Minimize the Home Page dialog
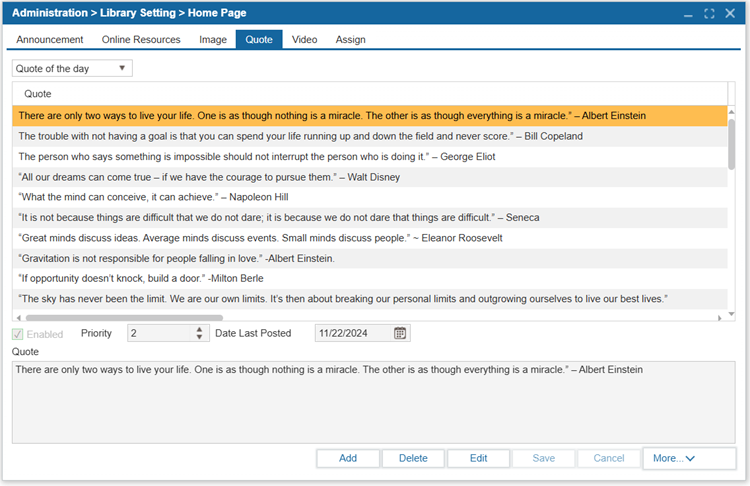Viewport: 750px width, 486px height. (x=688, y=16)
